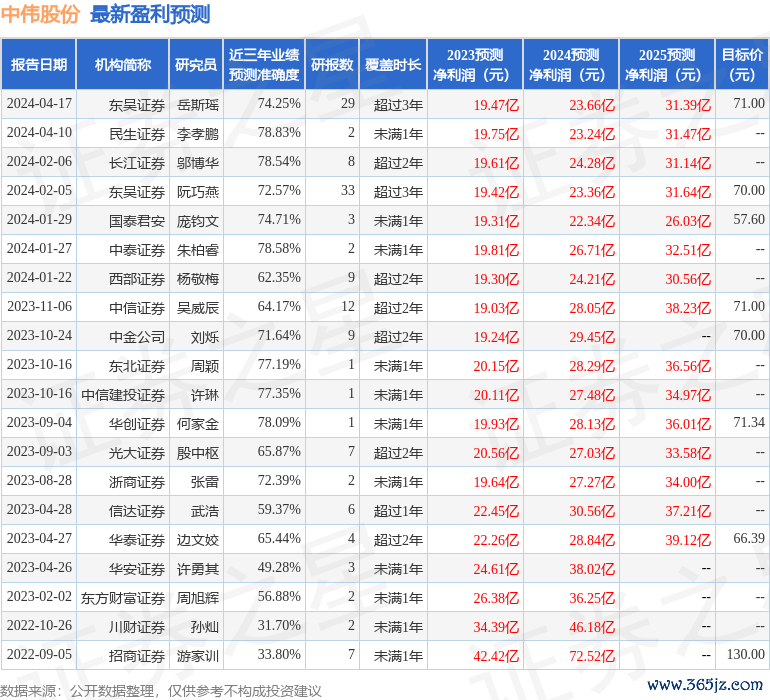The width and height of the screenshot is (770, 700).
Task: Click researcher 刘烁
Action: click(x=205, y=336)
